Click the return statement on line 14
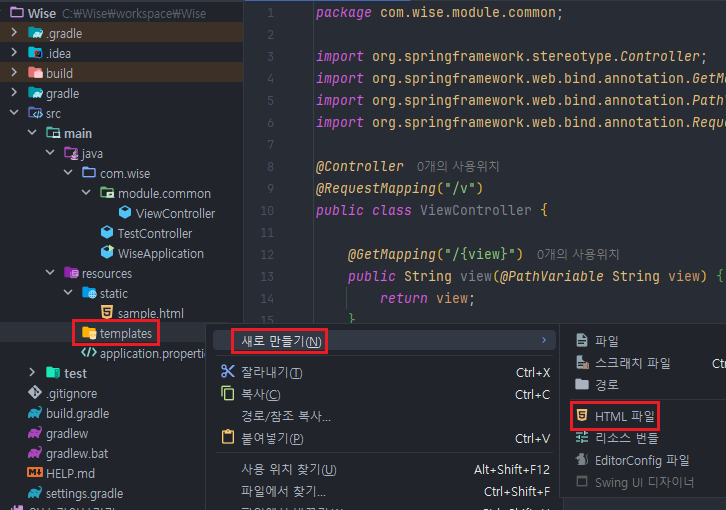 click(427, 298)
